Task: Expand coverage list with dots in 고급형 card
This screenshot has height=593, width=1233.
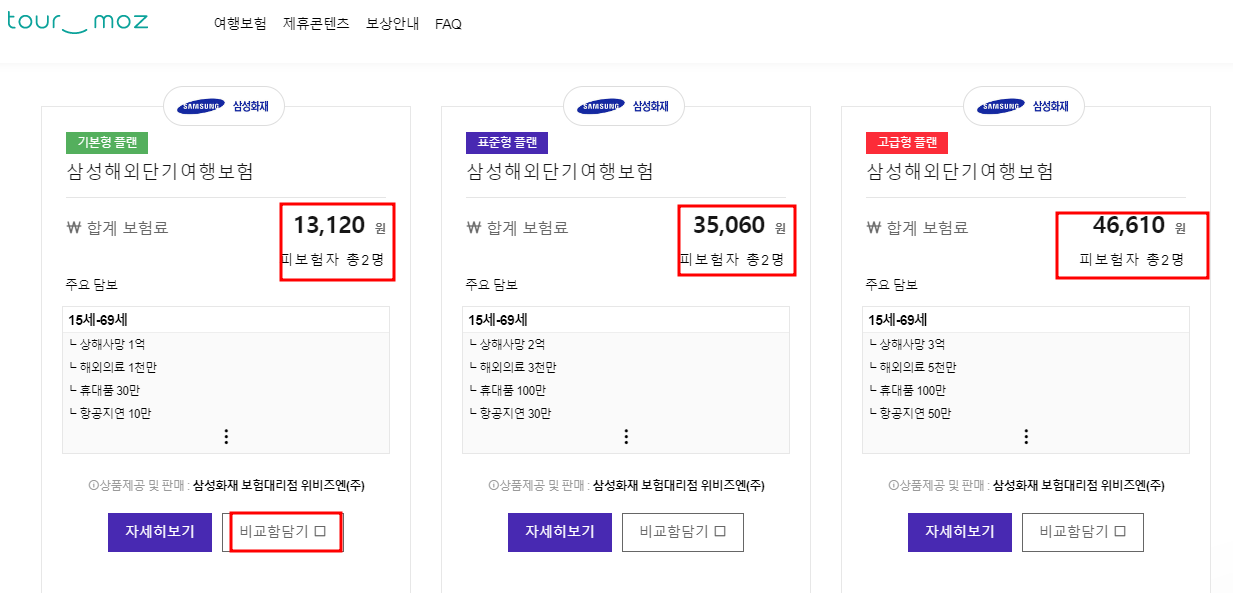Action: tap(1026, 436)
